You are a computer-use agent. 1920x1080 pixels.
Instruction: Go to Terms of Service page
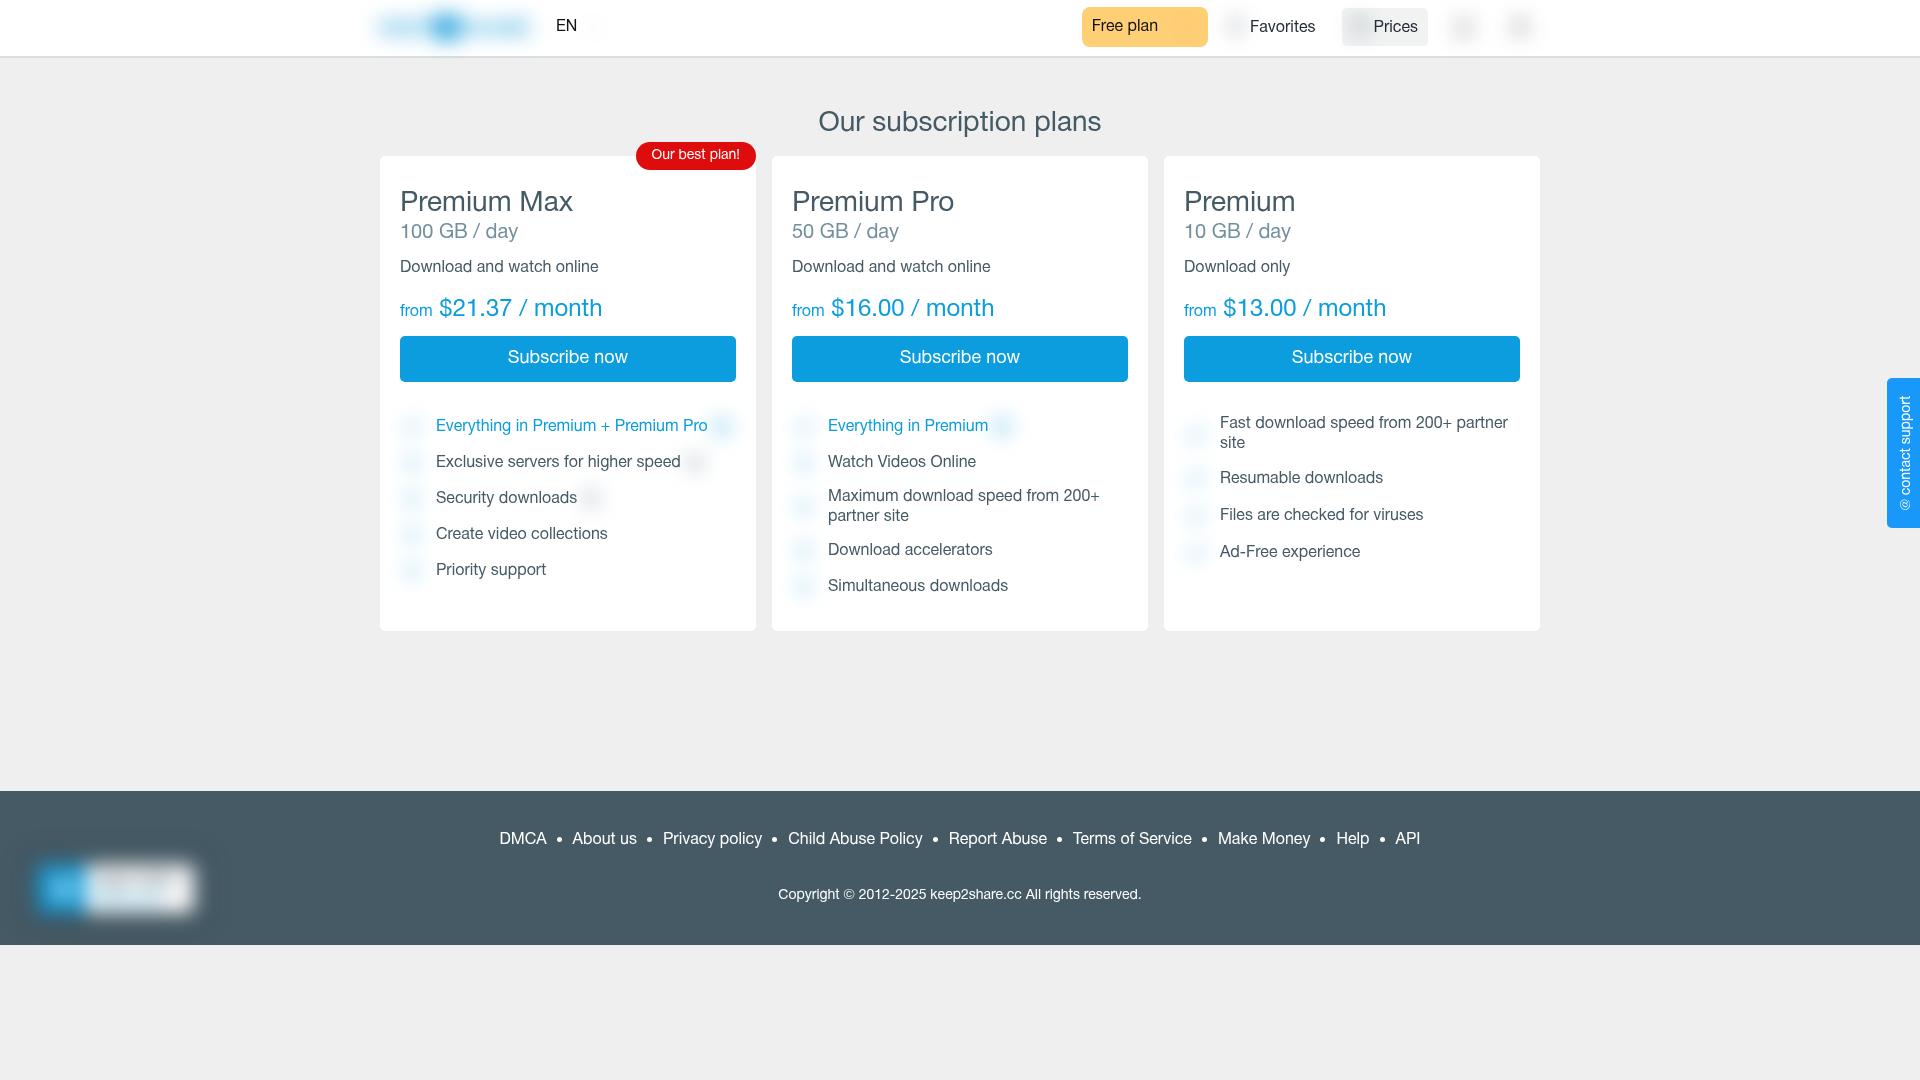click(1132, 839)
